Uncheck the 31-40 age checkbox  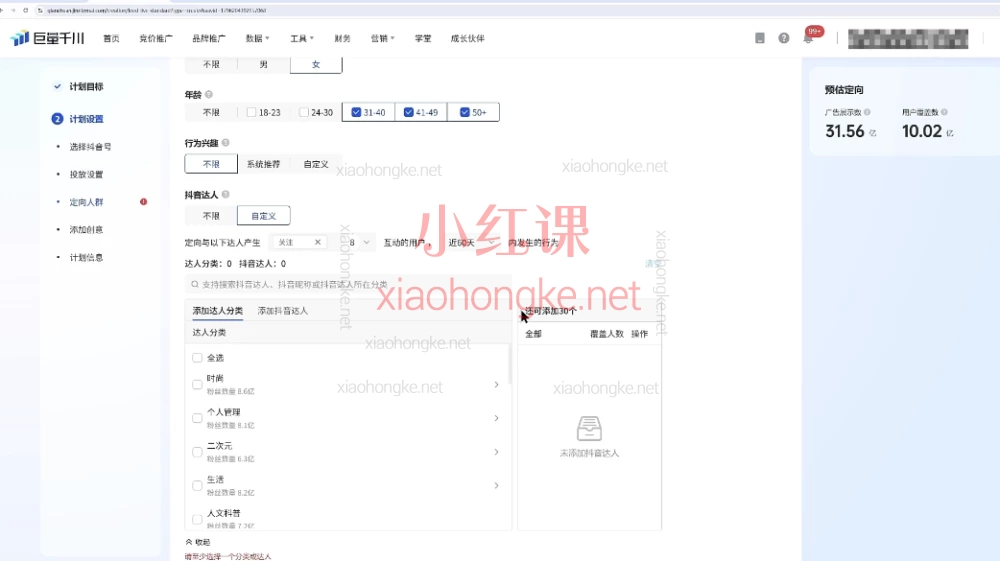356,112
